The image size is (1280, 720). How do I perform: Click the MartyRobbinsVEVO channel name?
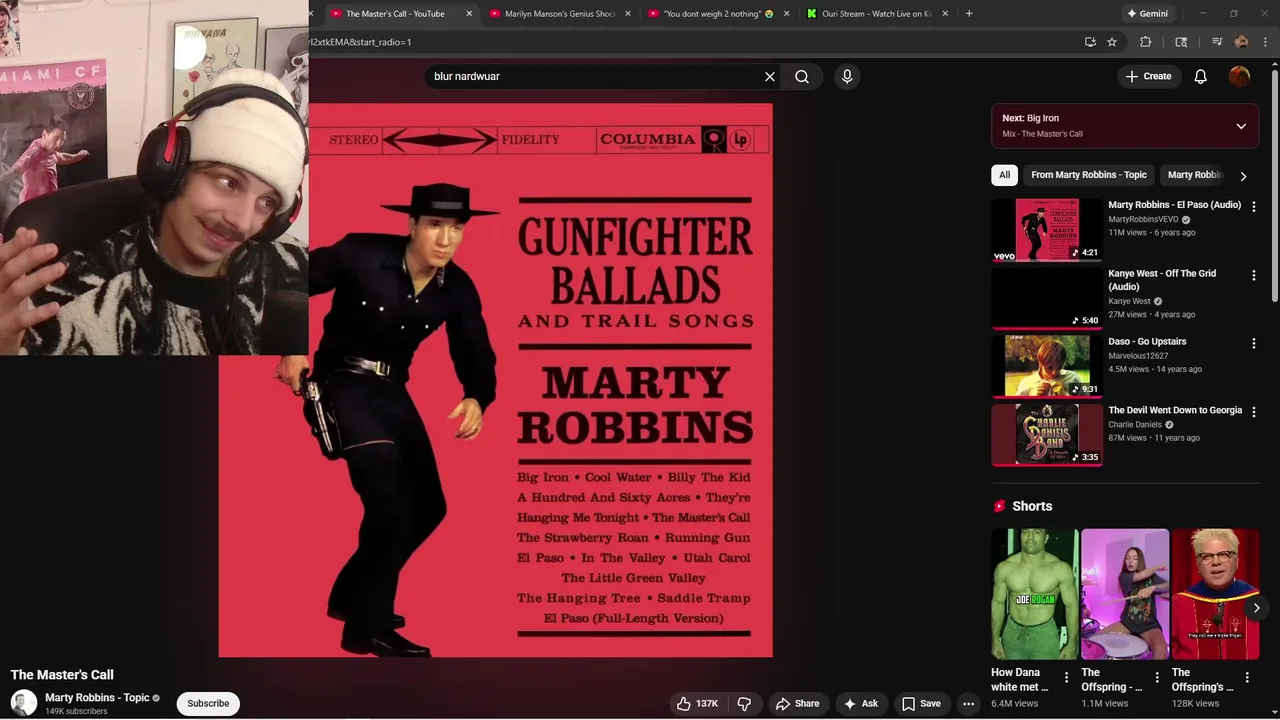pos(1143,219)
